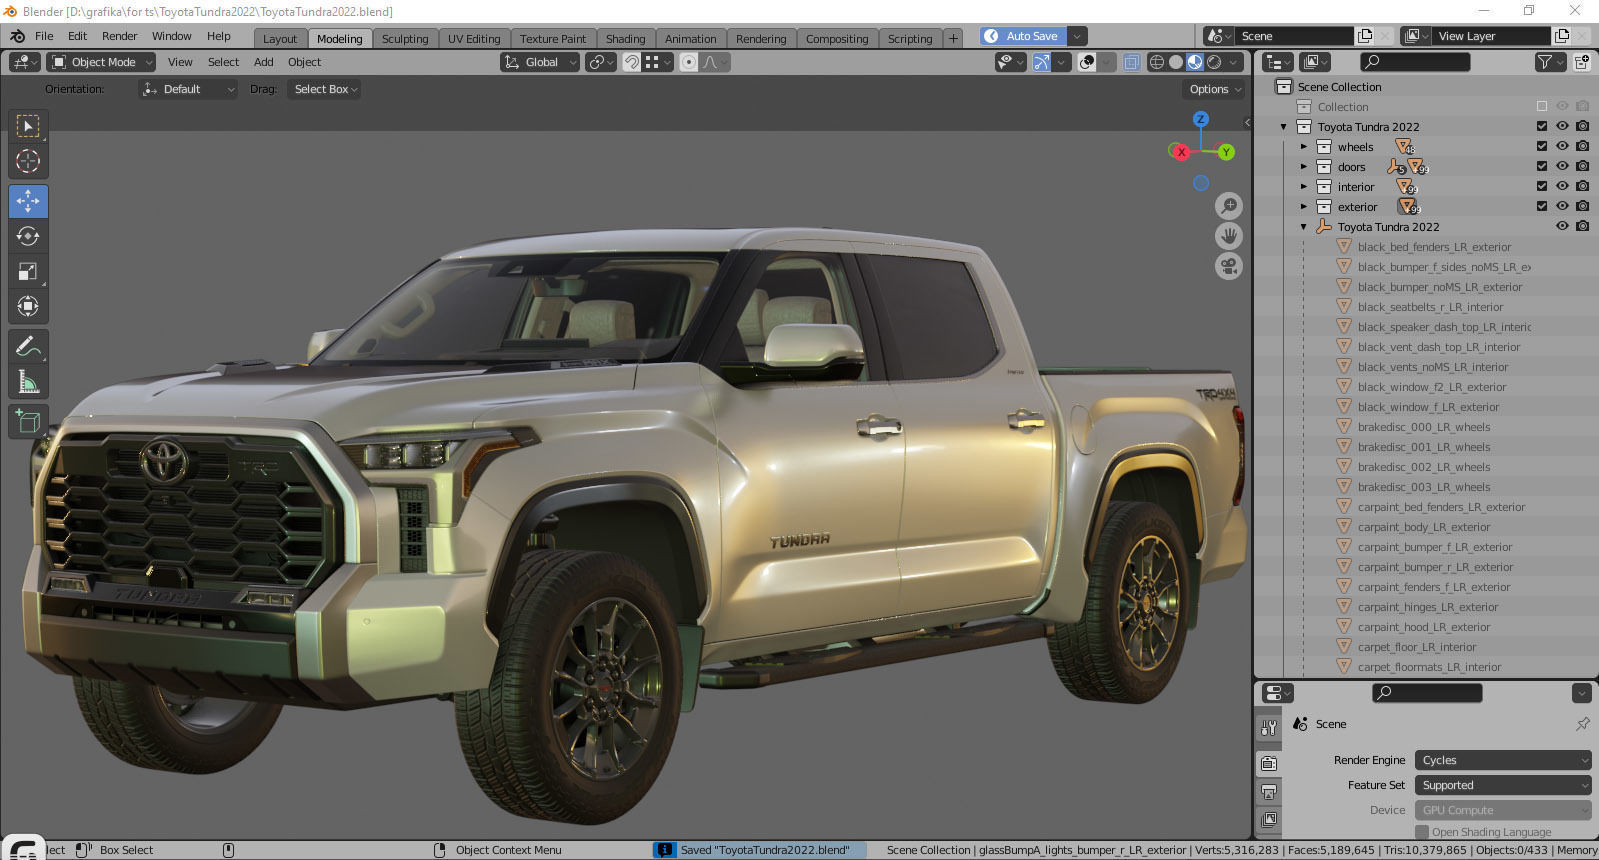Select brakedisc_000_LR_wheels in outliner
The image size is (1599, 860).
pyautogui.click(x=1423, y=427)
